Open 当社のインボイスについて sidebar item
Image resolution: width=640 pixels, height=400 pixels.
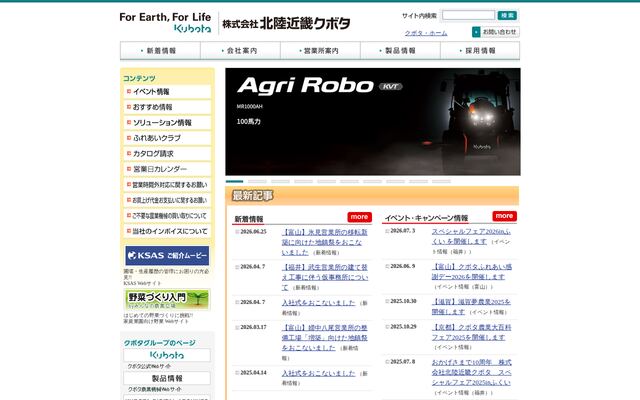[167, 231]
